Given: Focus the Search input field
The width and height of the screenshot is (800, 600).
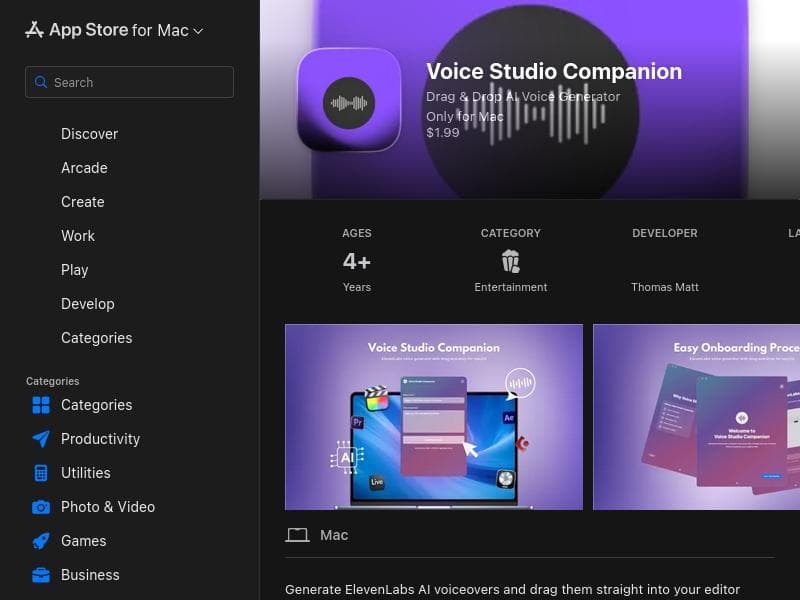Looking at the screenshot, I should (x=130, y=82).
